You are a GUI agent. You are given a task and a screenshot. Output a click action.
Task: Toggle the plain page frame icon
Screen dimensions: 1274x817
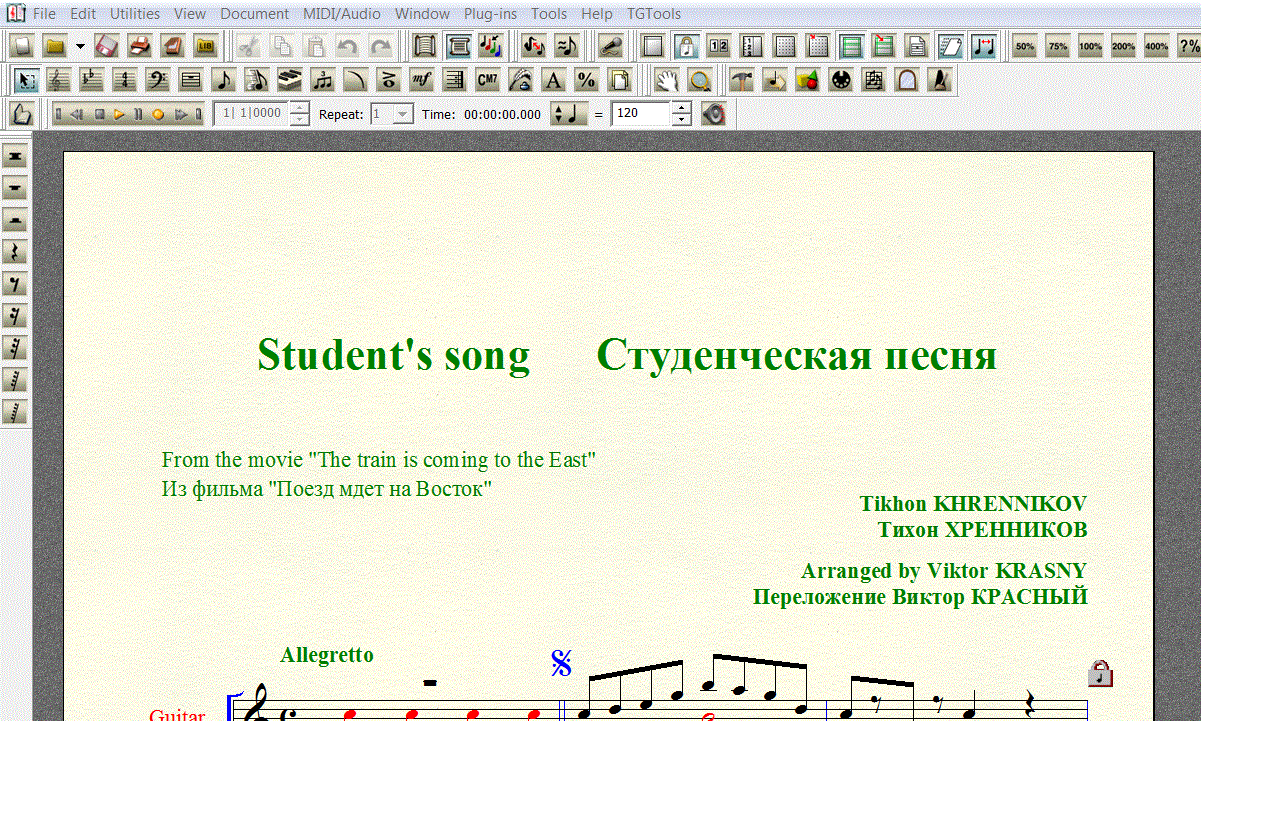653,46
